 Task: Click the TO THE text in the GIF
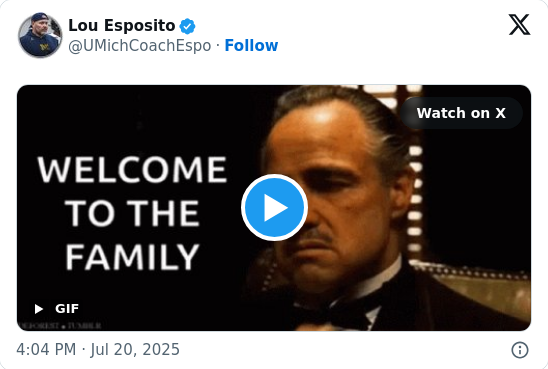tap(132, 213)
